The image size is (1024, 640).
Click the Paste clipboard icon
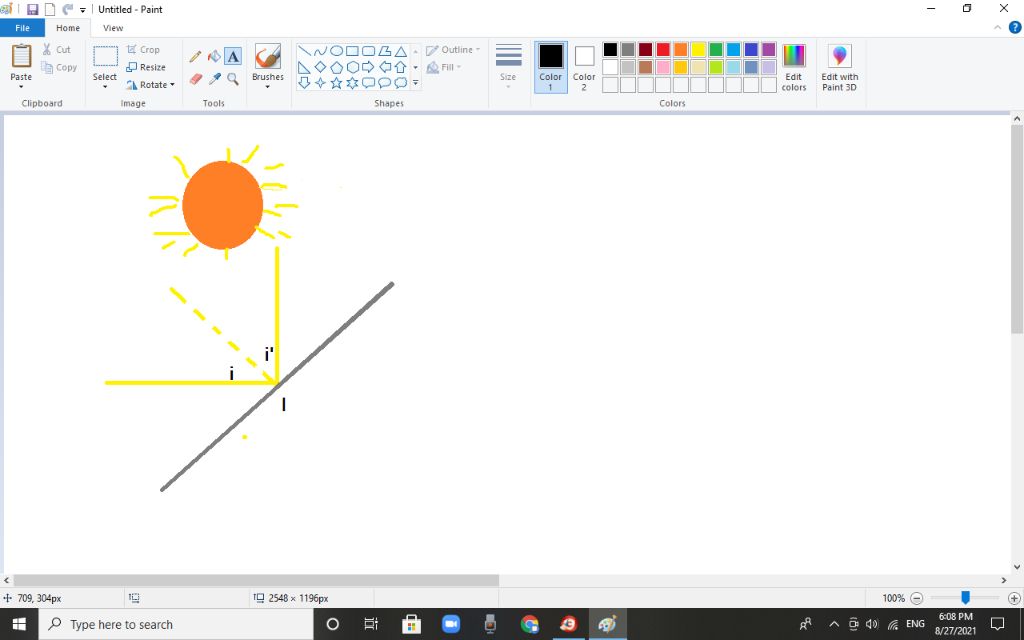point(21,56)
